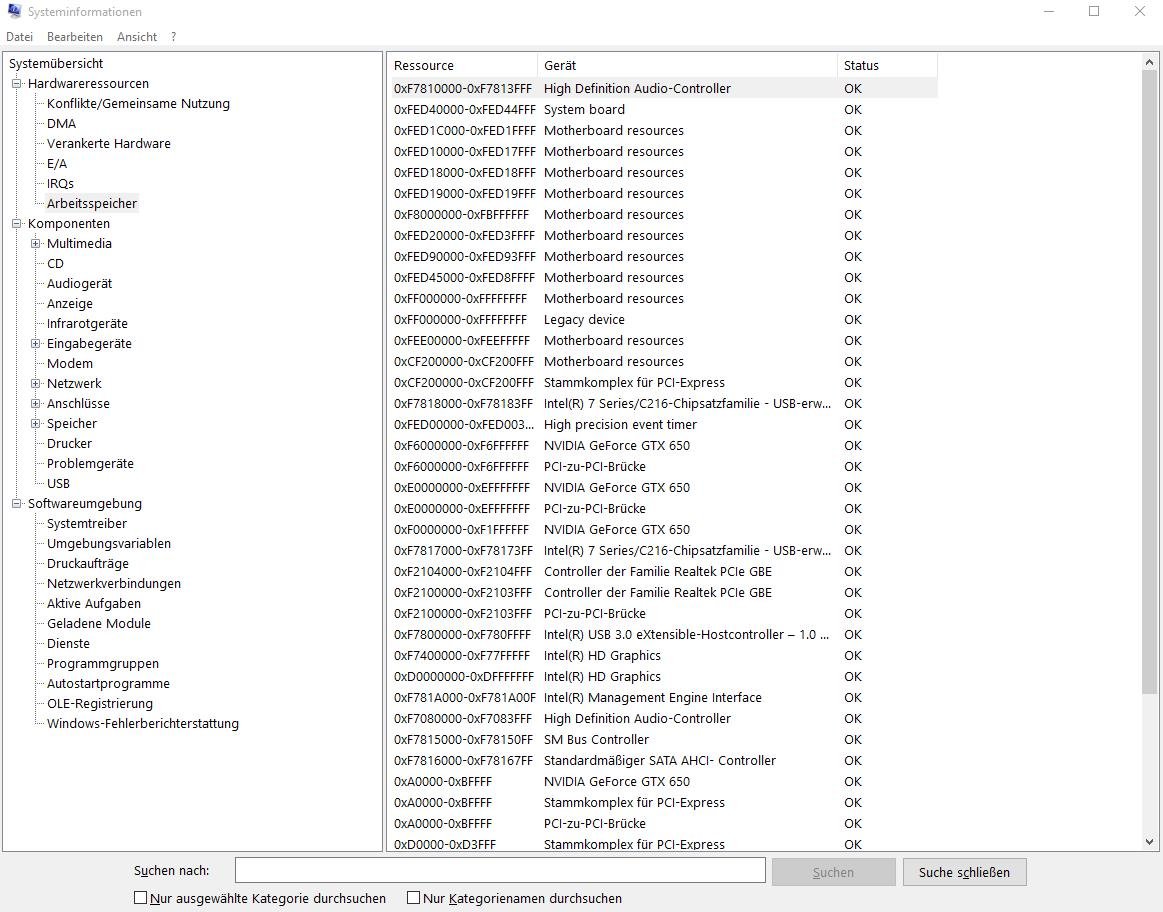Select the CD tree item
The width and height of the screenshot is (1163, 912).
tap(56, 264)
